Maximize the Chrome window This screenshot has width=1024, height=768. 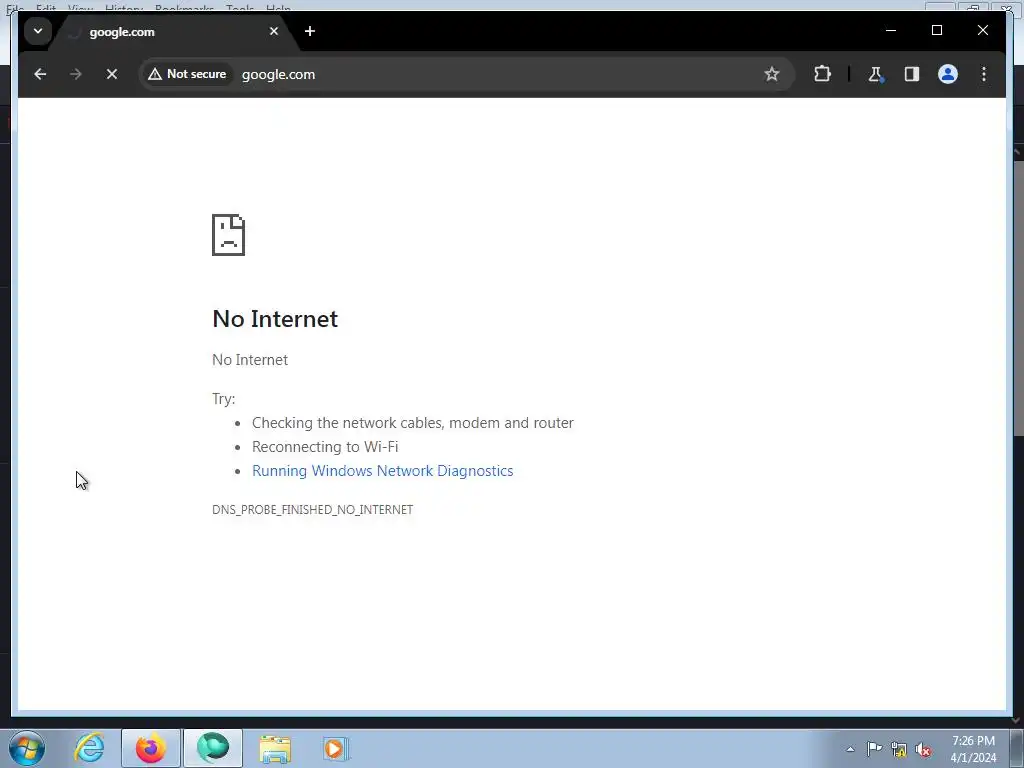point(936,31)
